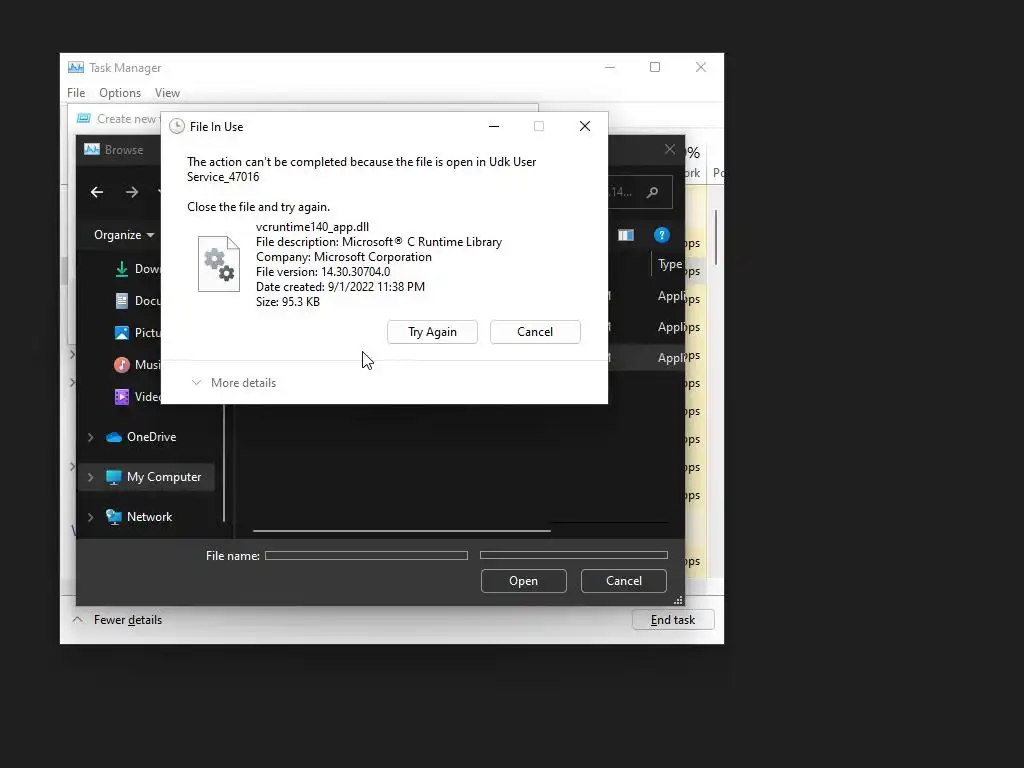The width and height of the screenshot is (1024, 768).
Task: Expand the OneDrive tree node
Action: click(x=90, y=437)
